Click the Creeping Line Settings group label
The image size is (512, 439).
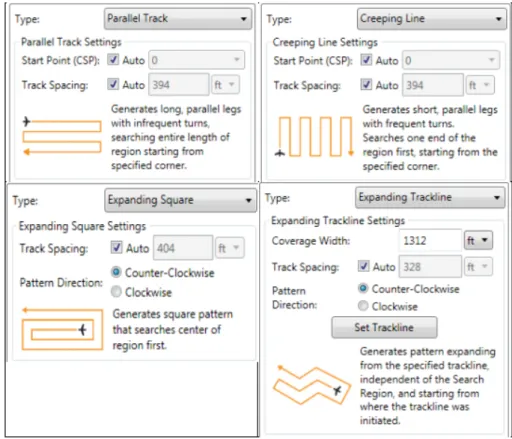pyautogui.click(x=325, y=42)
